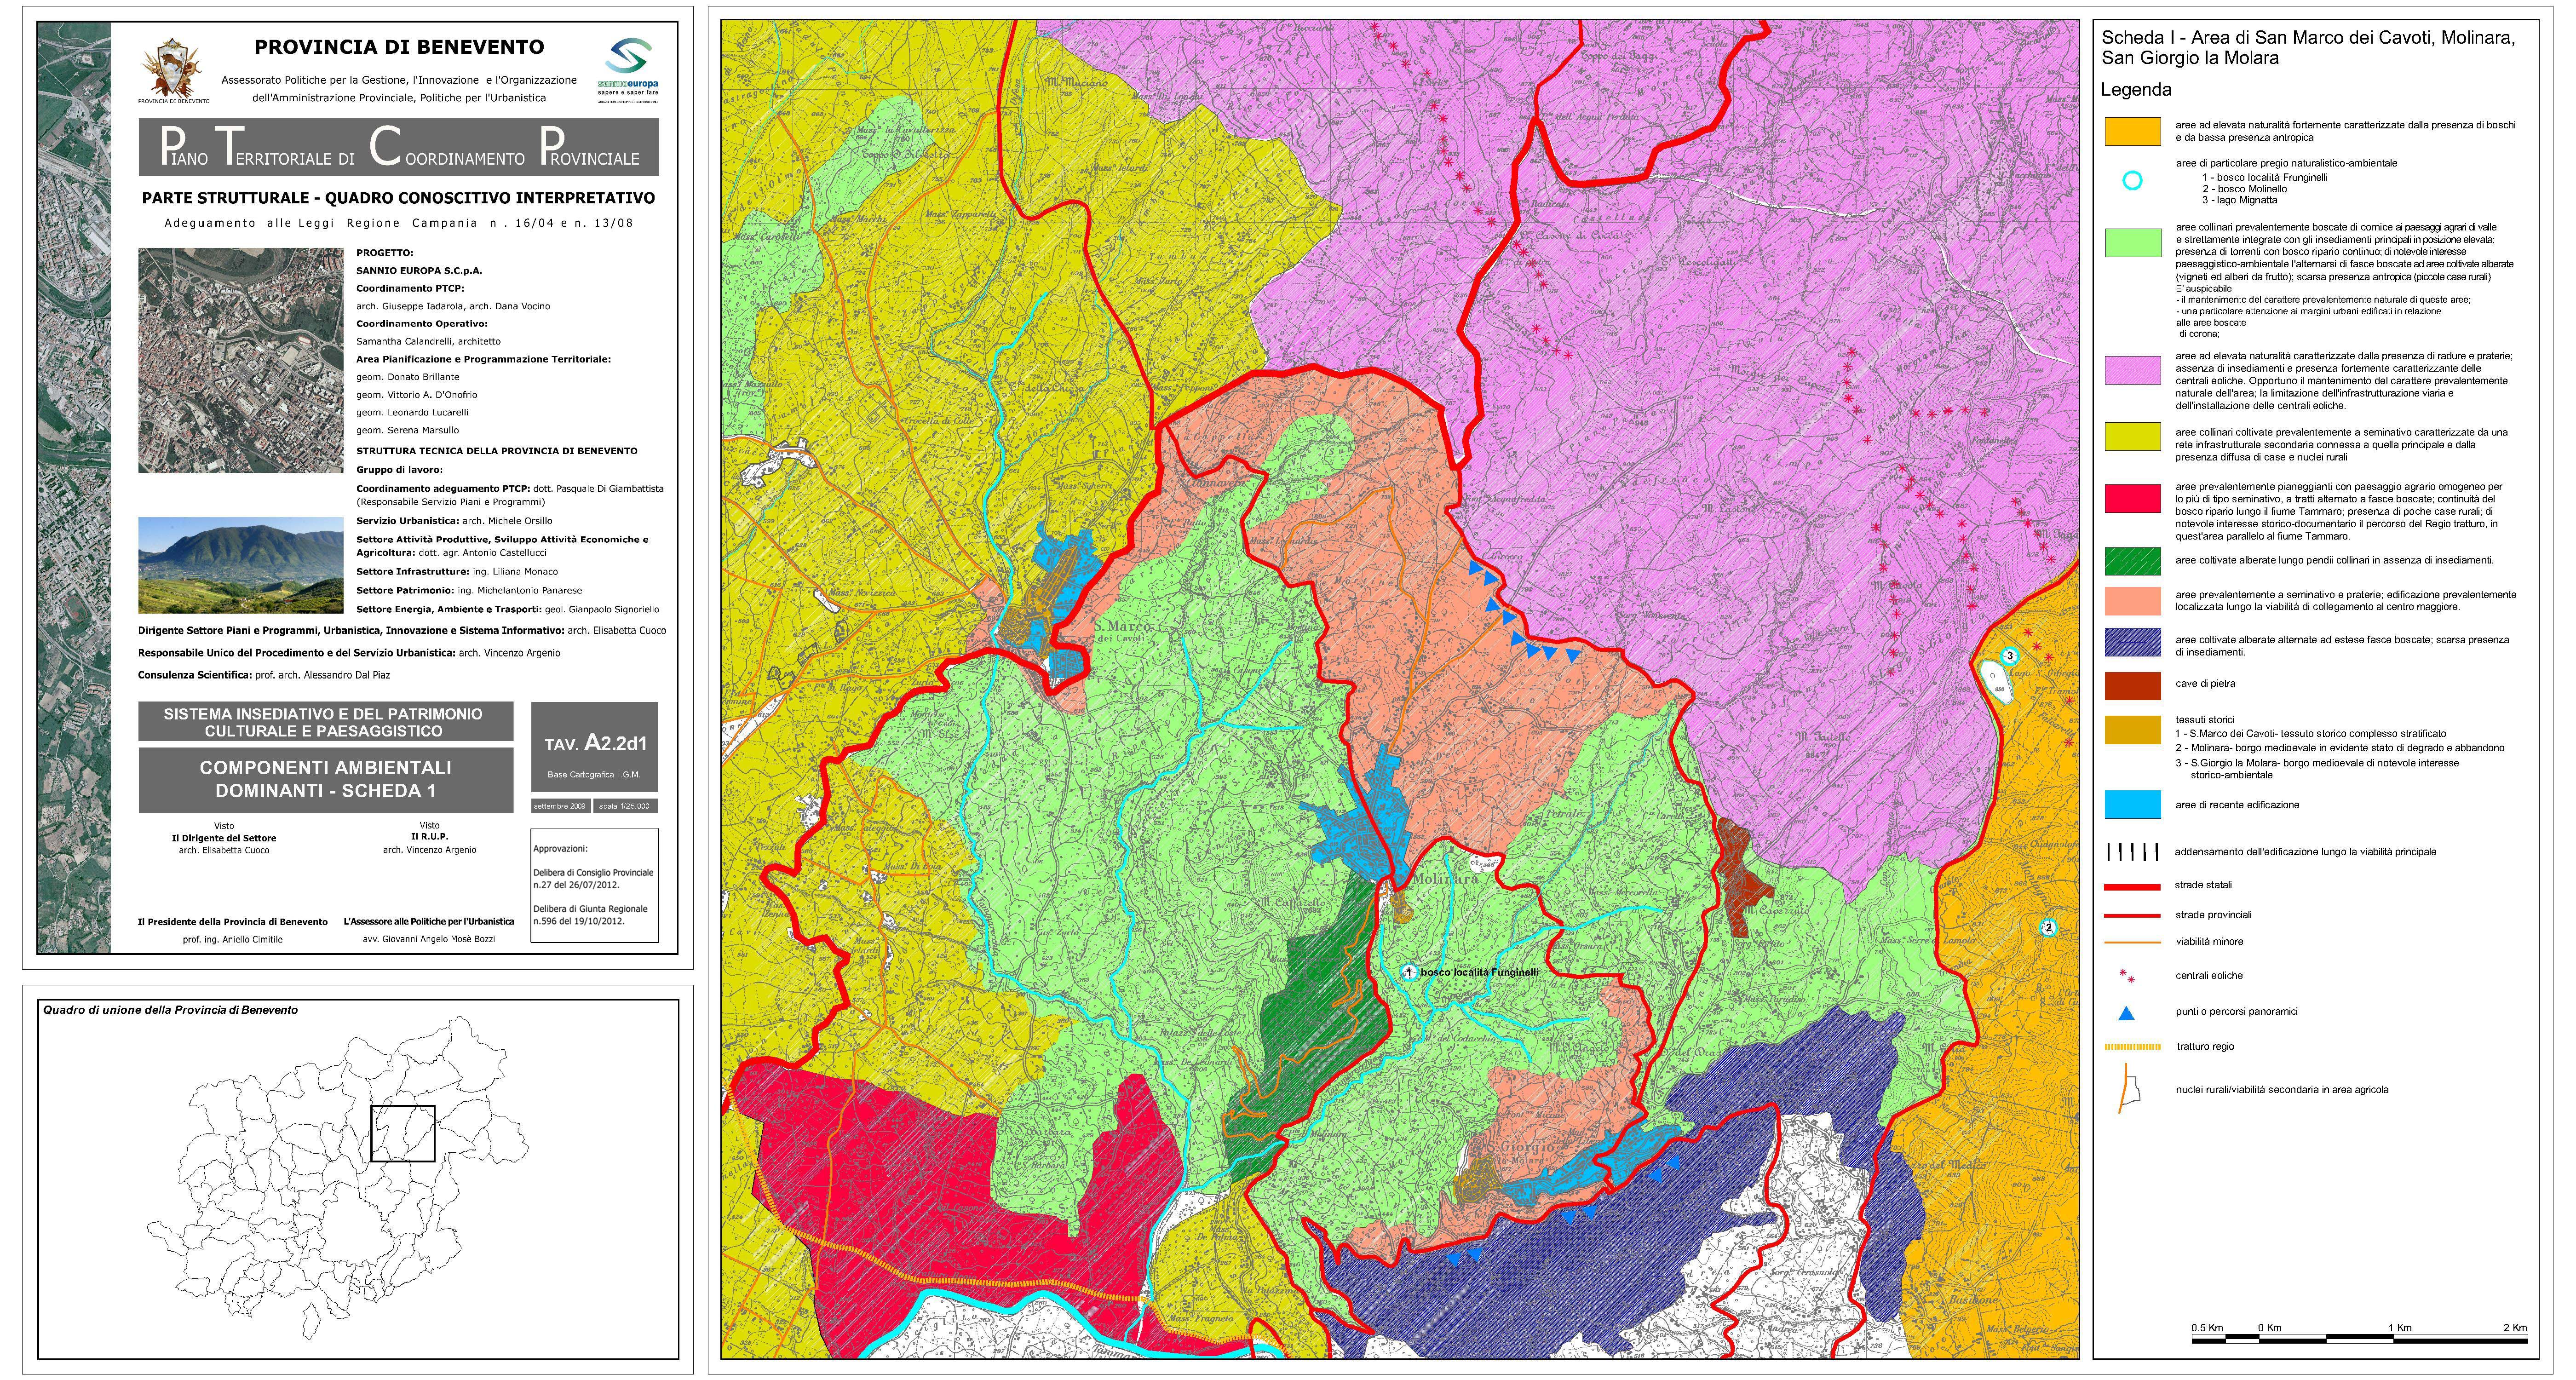The image size is (2576, 1380).
Task: Click the 'PARTE STRUTTURALE - QUADRO CONOSCITIVO INTERPRETATIVO' heading
Action: 398,198
